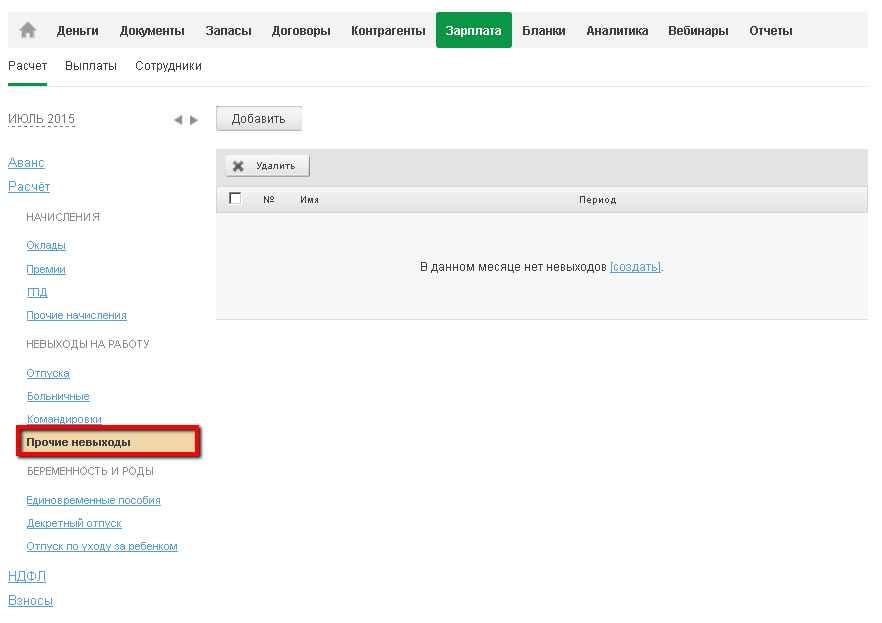The width and height of the screenshot is (882, 623).
Task: Open the НДФЛ link
Action: tap(27, 576)
